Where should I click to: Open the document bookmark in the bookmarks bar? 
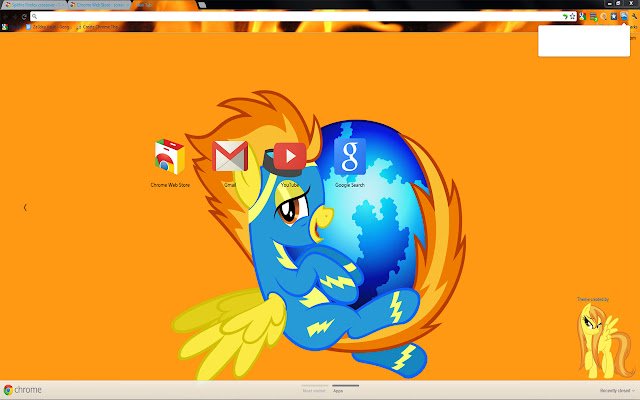coord(48,27)
